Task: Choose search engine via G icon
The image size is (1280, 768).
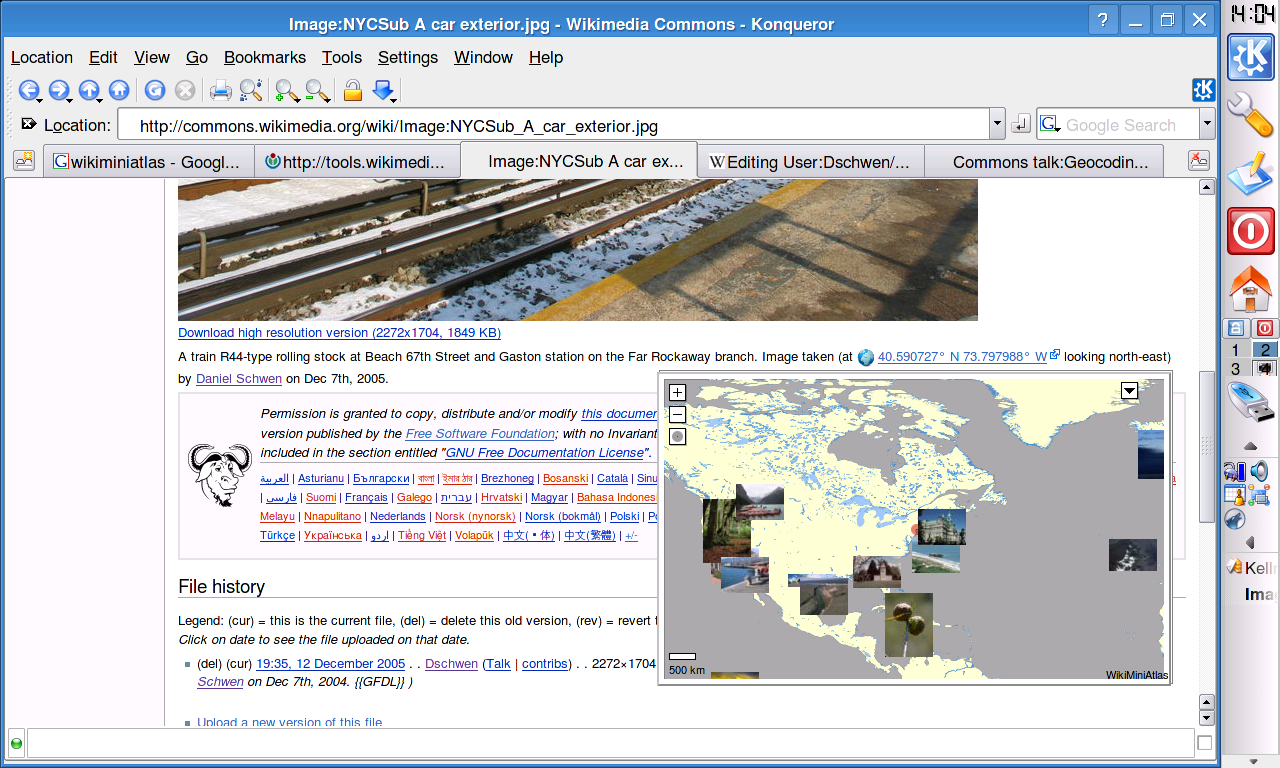Action: [1050, 125]
